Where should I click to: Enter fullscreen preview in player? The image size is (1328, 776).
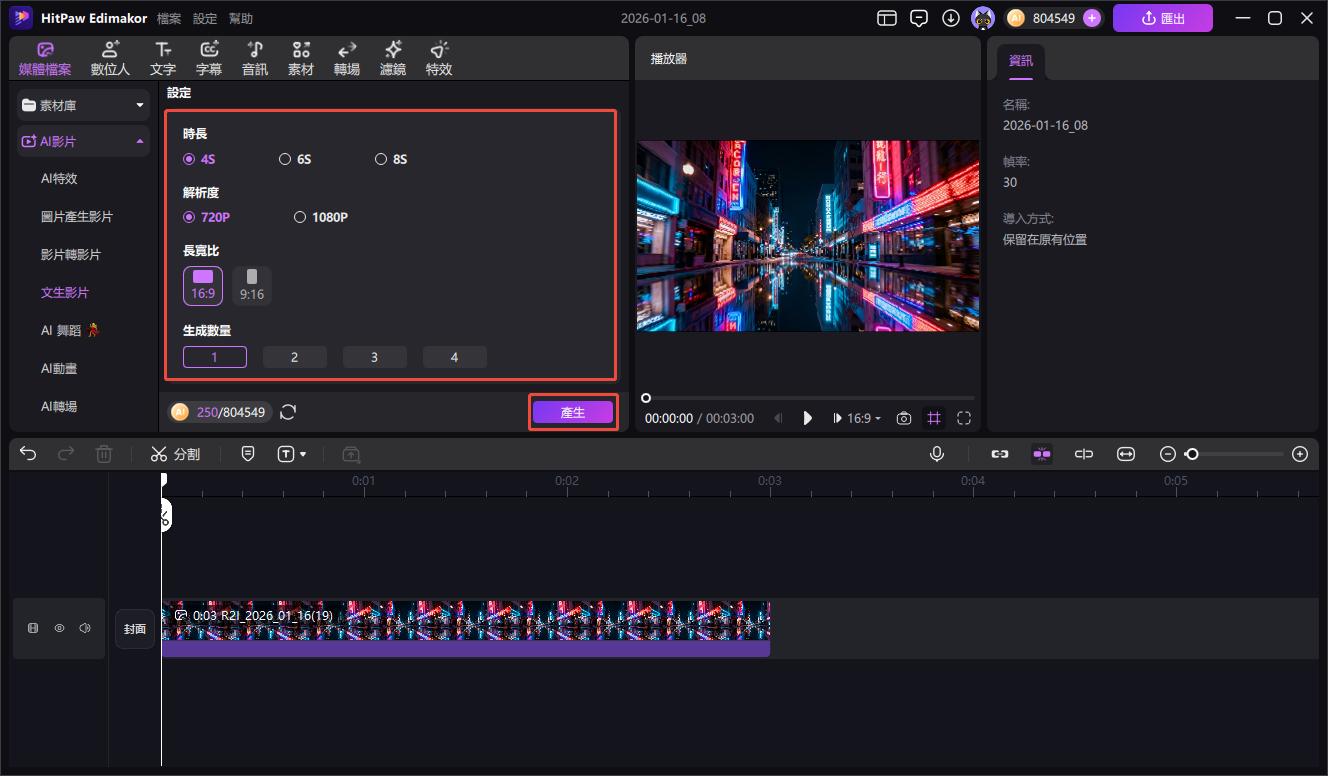click(x=964, y=418)
